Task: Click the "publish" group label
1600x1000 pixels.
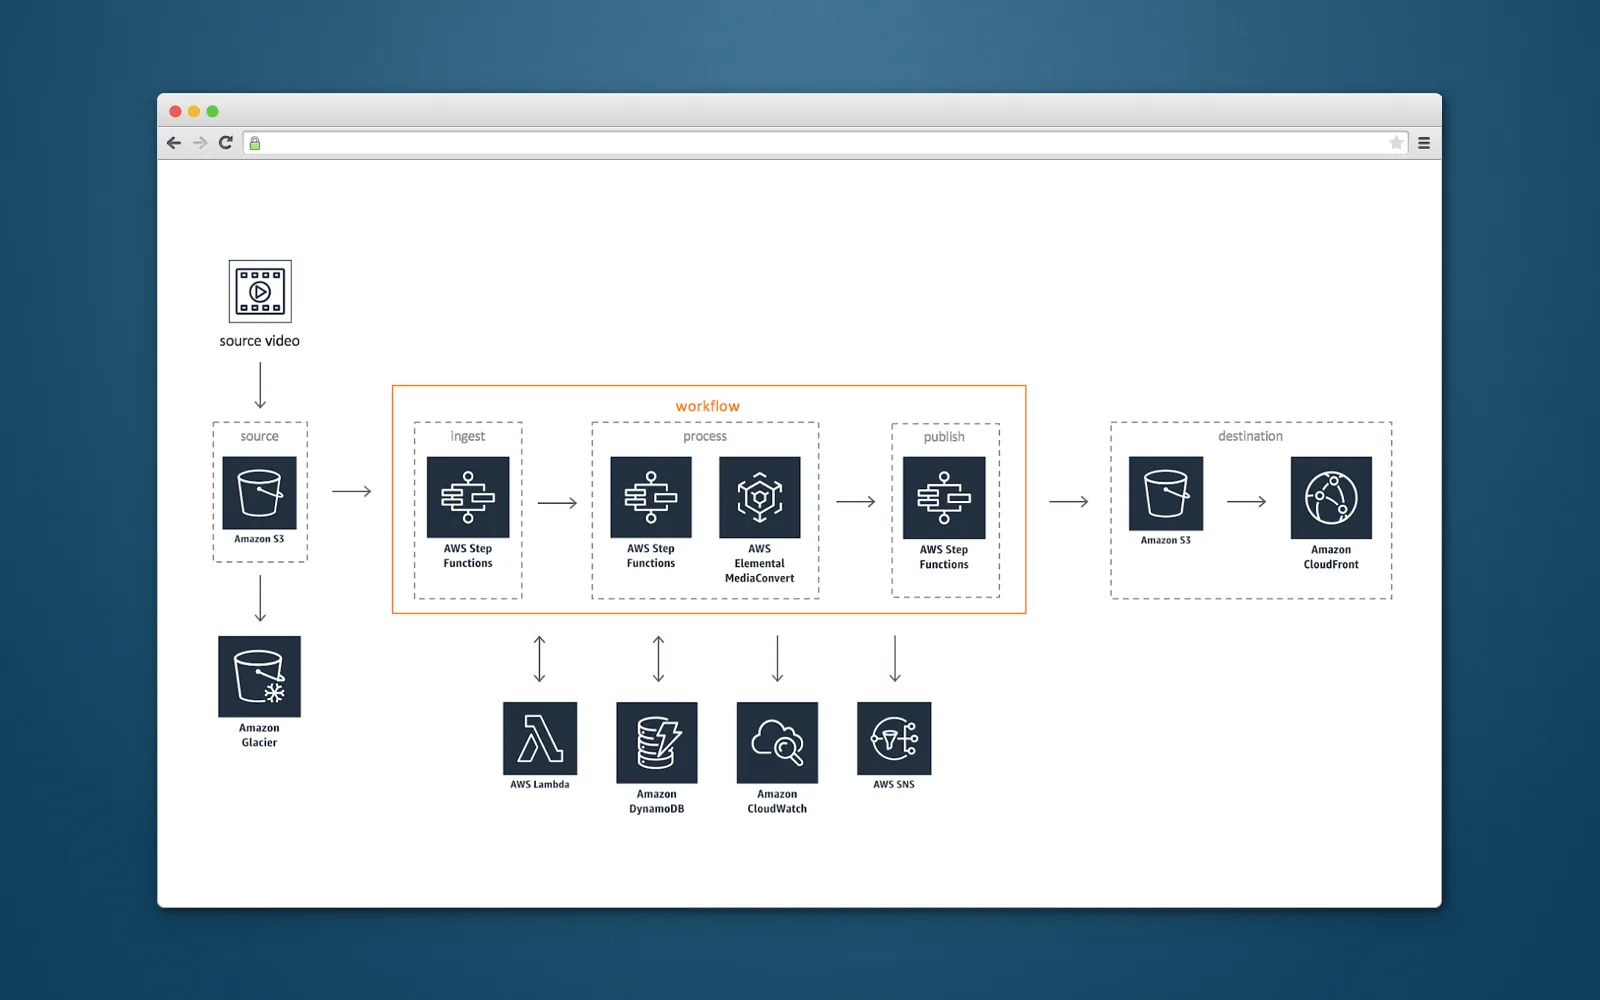Action: coord(944,437)
